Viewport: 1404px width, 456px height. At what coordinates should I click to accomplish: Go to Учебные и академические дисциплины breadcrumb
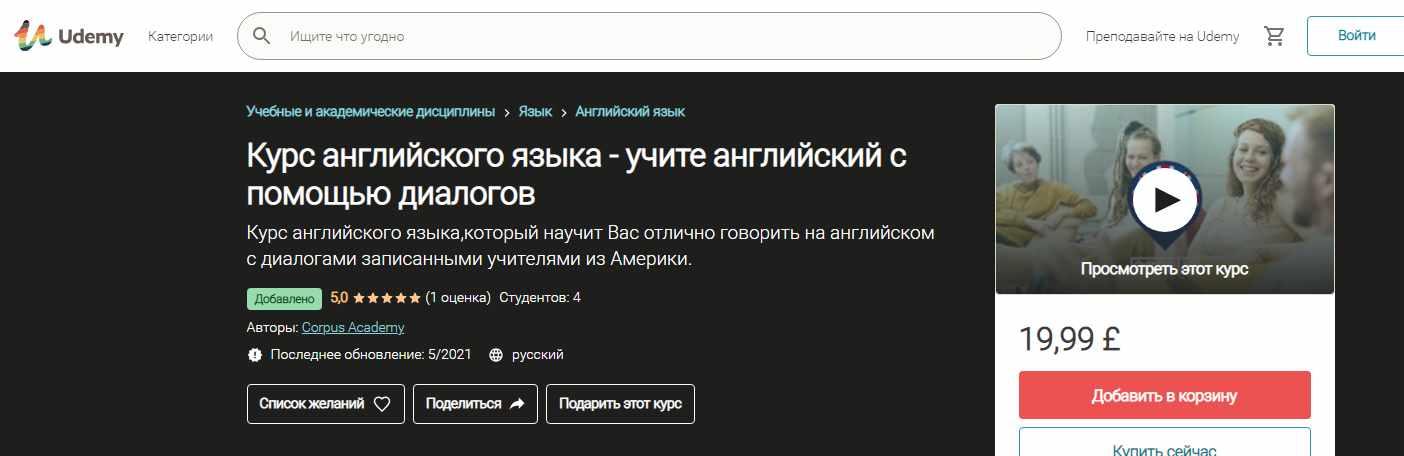coord(370,112)
